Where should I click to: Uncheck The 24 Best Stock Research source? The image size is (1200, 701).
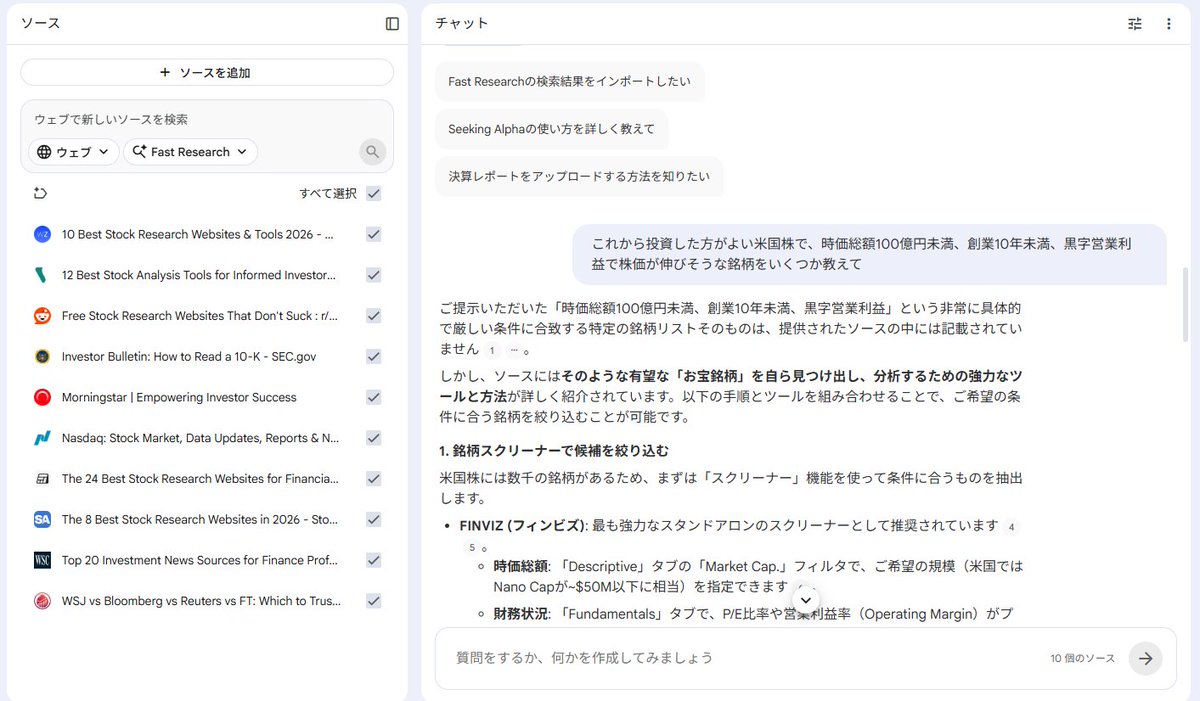[x=373, y=479]
